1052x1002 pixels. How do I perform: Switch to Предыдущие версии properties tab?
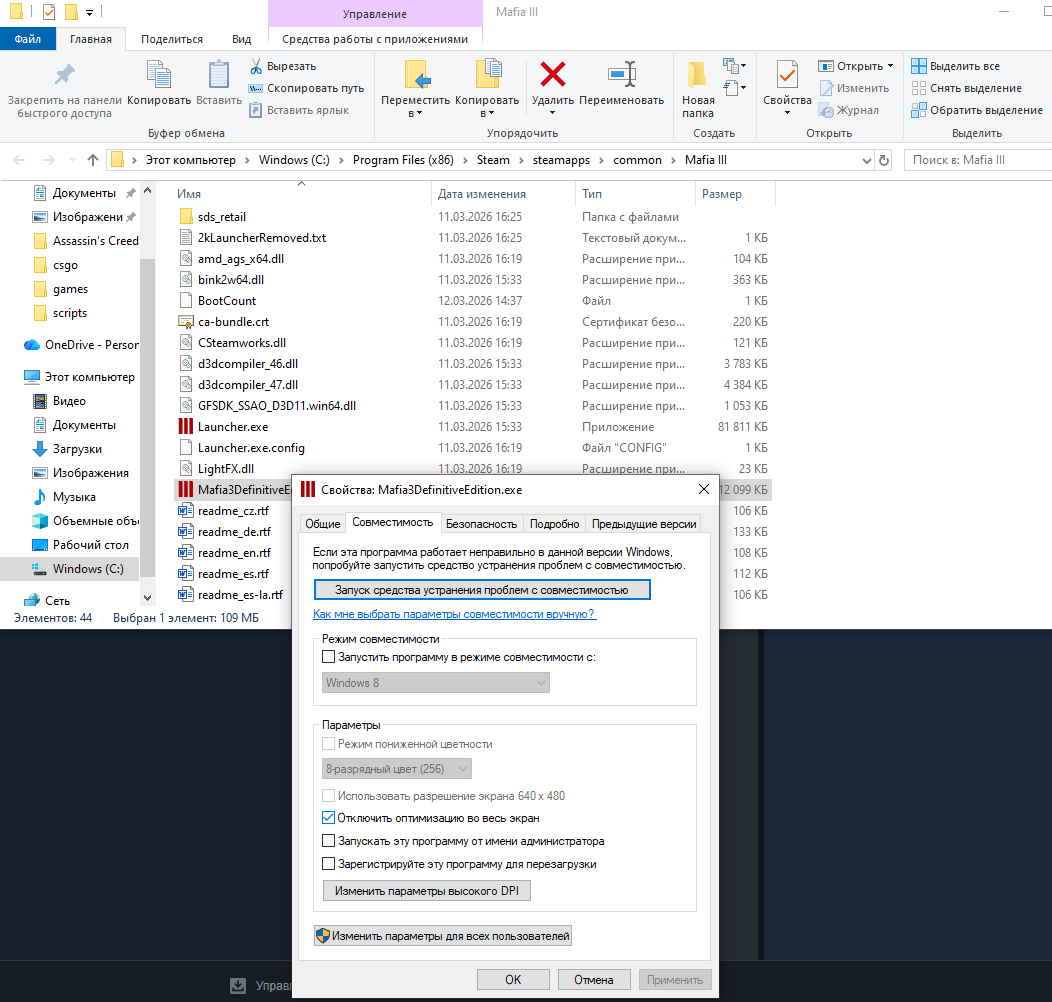click(x=643, y=523)
